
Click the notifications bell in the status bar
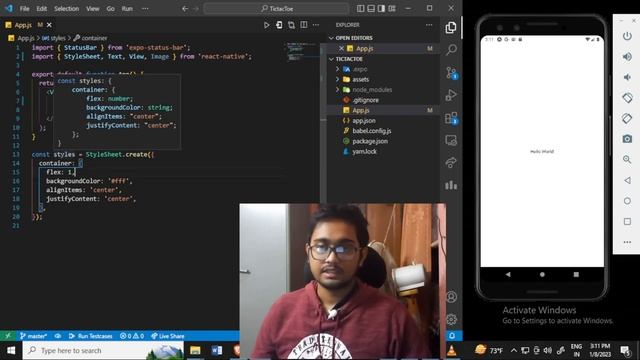point(452,336)
